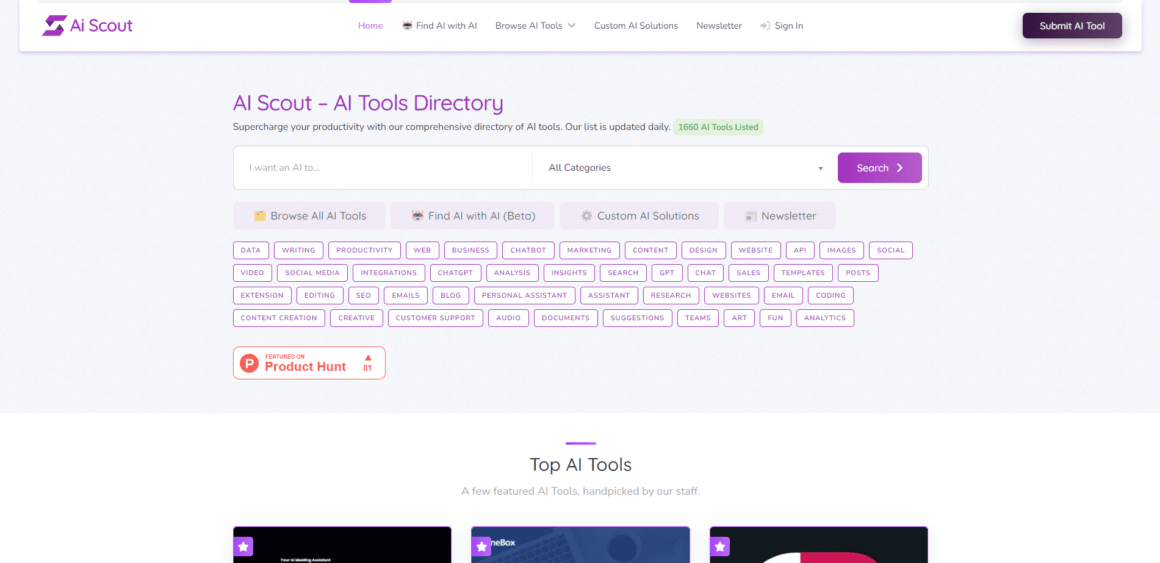Choose the CODING category tag
1160x563 pixels.
(830, 295)
